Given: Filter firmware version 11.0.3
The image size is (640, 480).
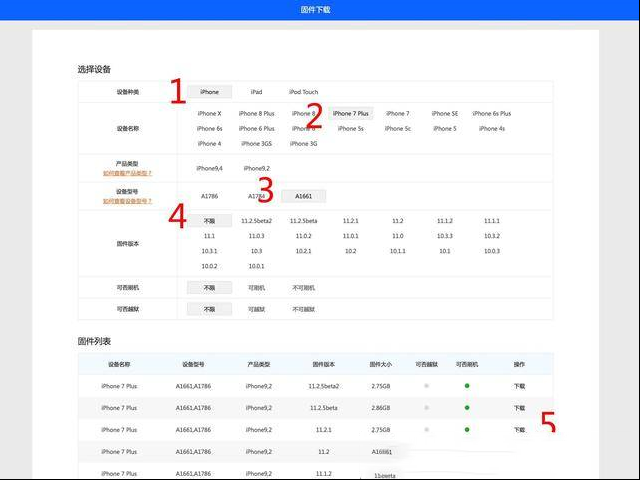Looking at the screenshot, I should tap(256, 236).
